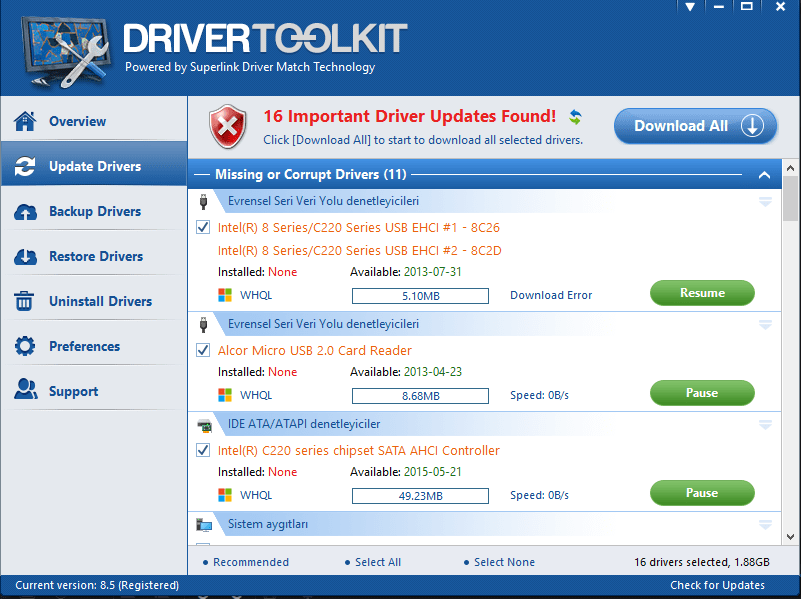
Task: Pause the Alcor Micro Card Reader download
Action: pos(702,393)
